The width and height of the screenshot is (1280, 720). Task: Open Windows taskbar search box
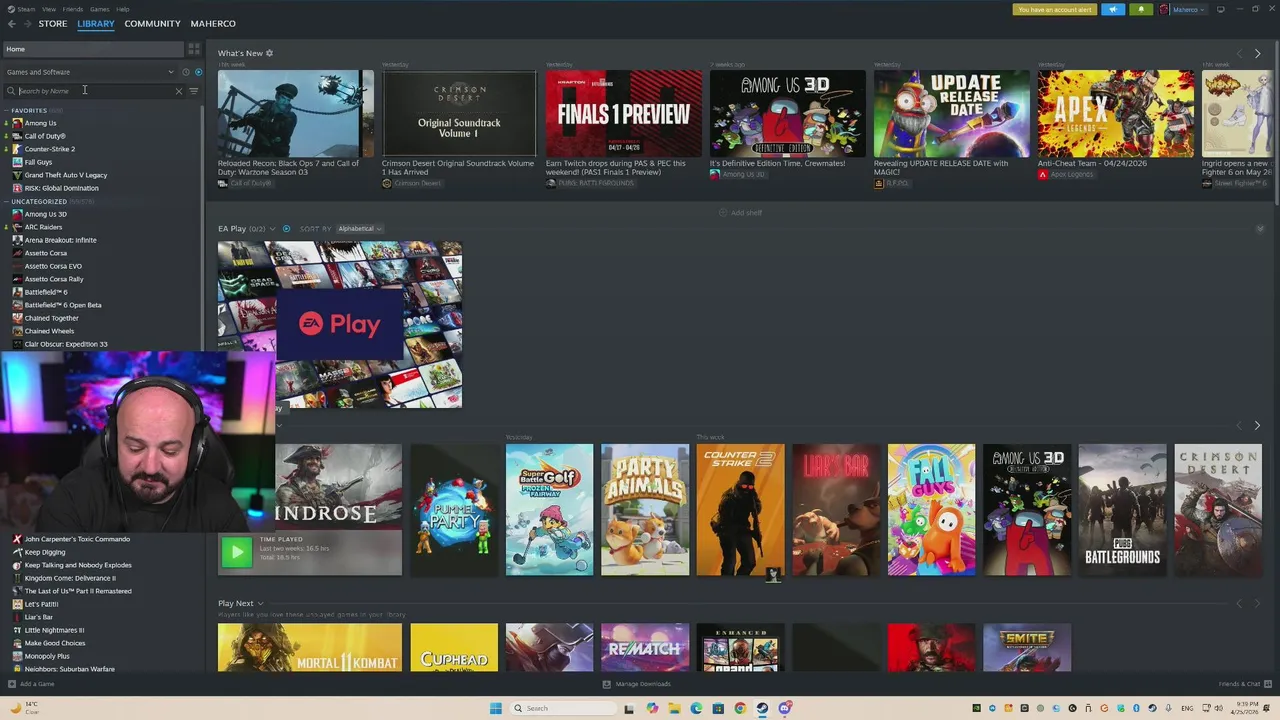pos(563,708)
